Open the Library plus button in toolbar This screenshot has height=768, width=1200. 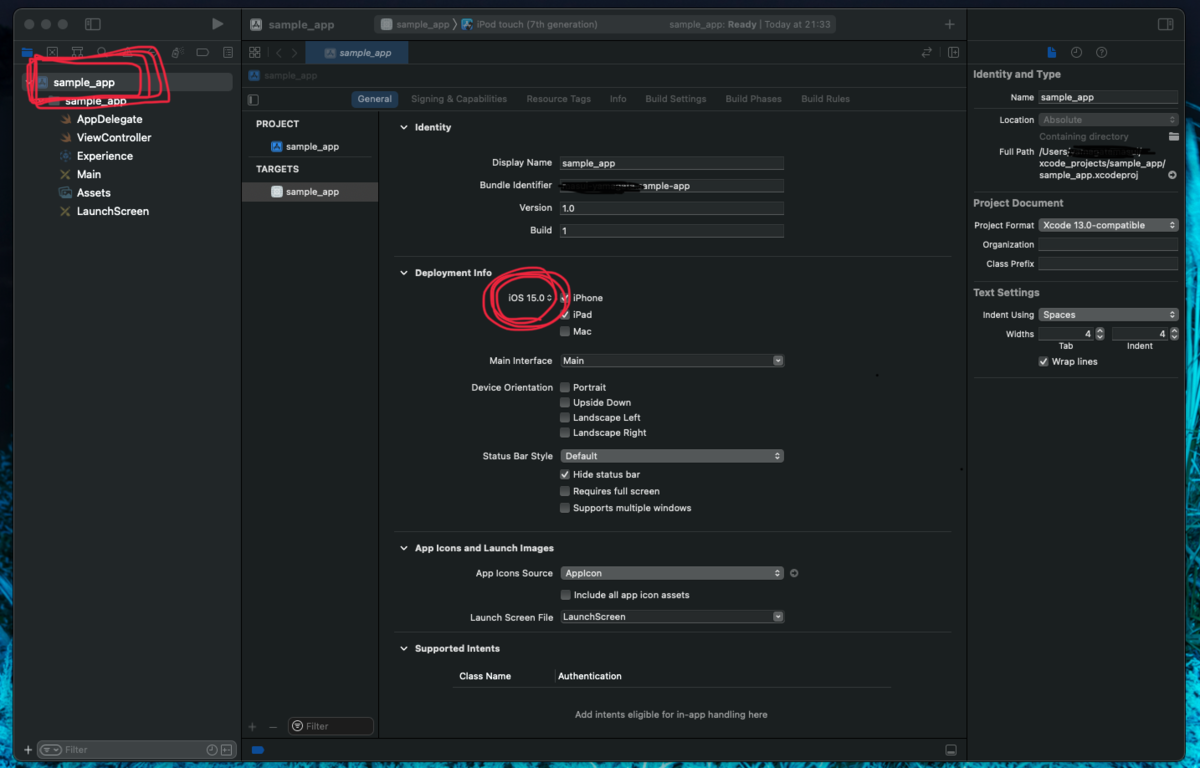(950, 24)
